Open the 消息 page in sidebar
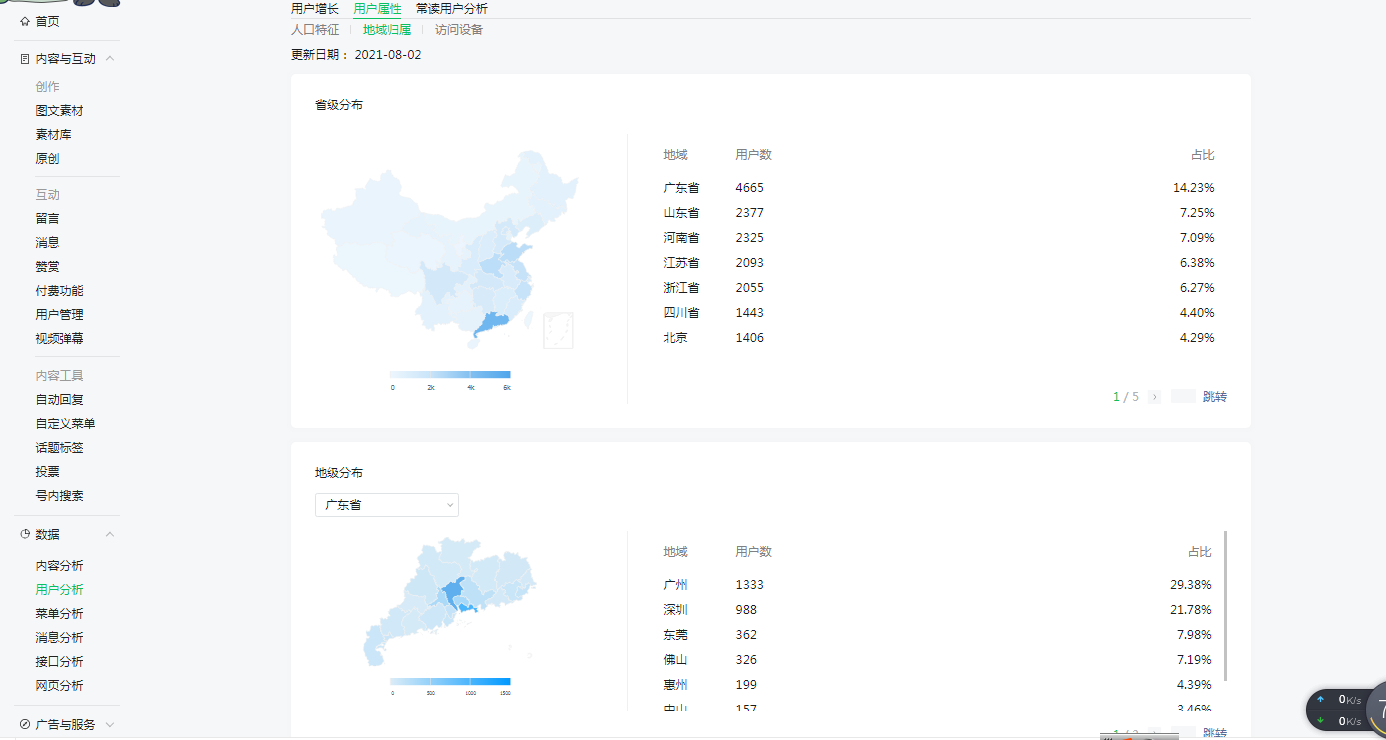Viewport: 1386px width, 740px height. pyautogui.click(x=47, y=242)
